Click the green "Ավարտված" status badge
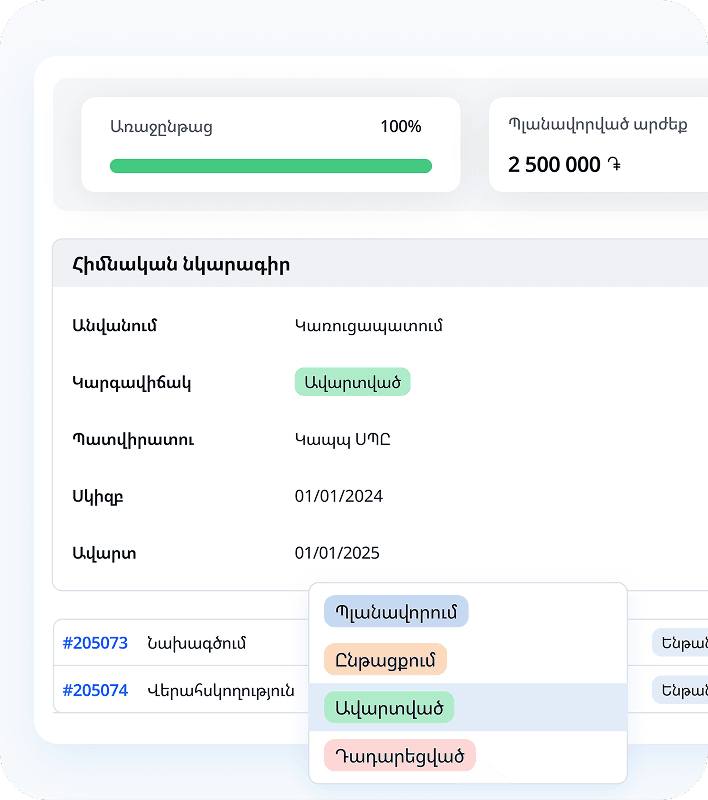 pyautogui.click(x=352, y=381)
